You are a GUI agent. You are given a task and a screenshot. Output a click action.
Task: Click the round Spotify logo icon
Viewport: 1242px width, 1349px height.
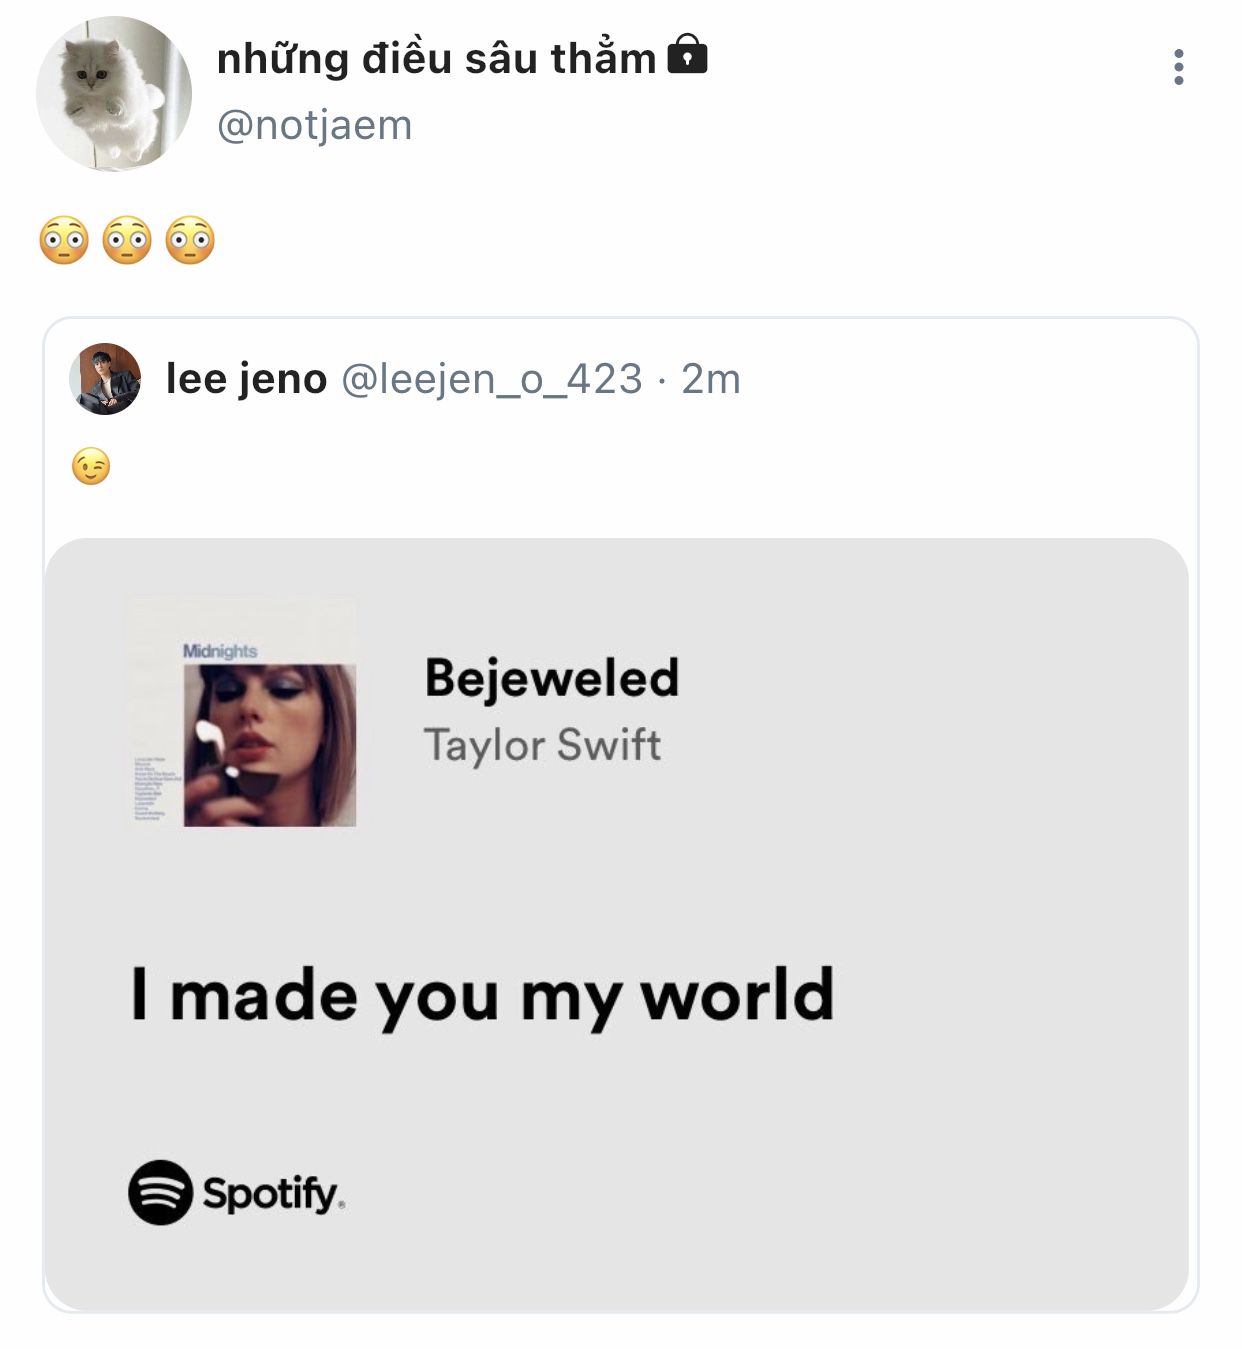point(160,1192)
